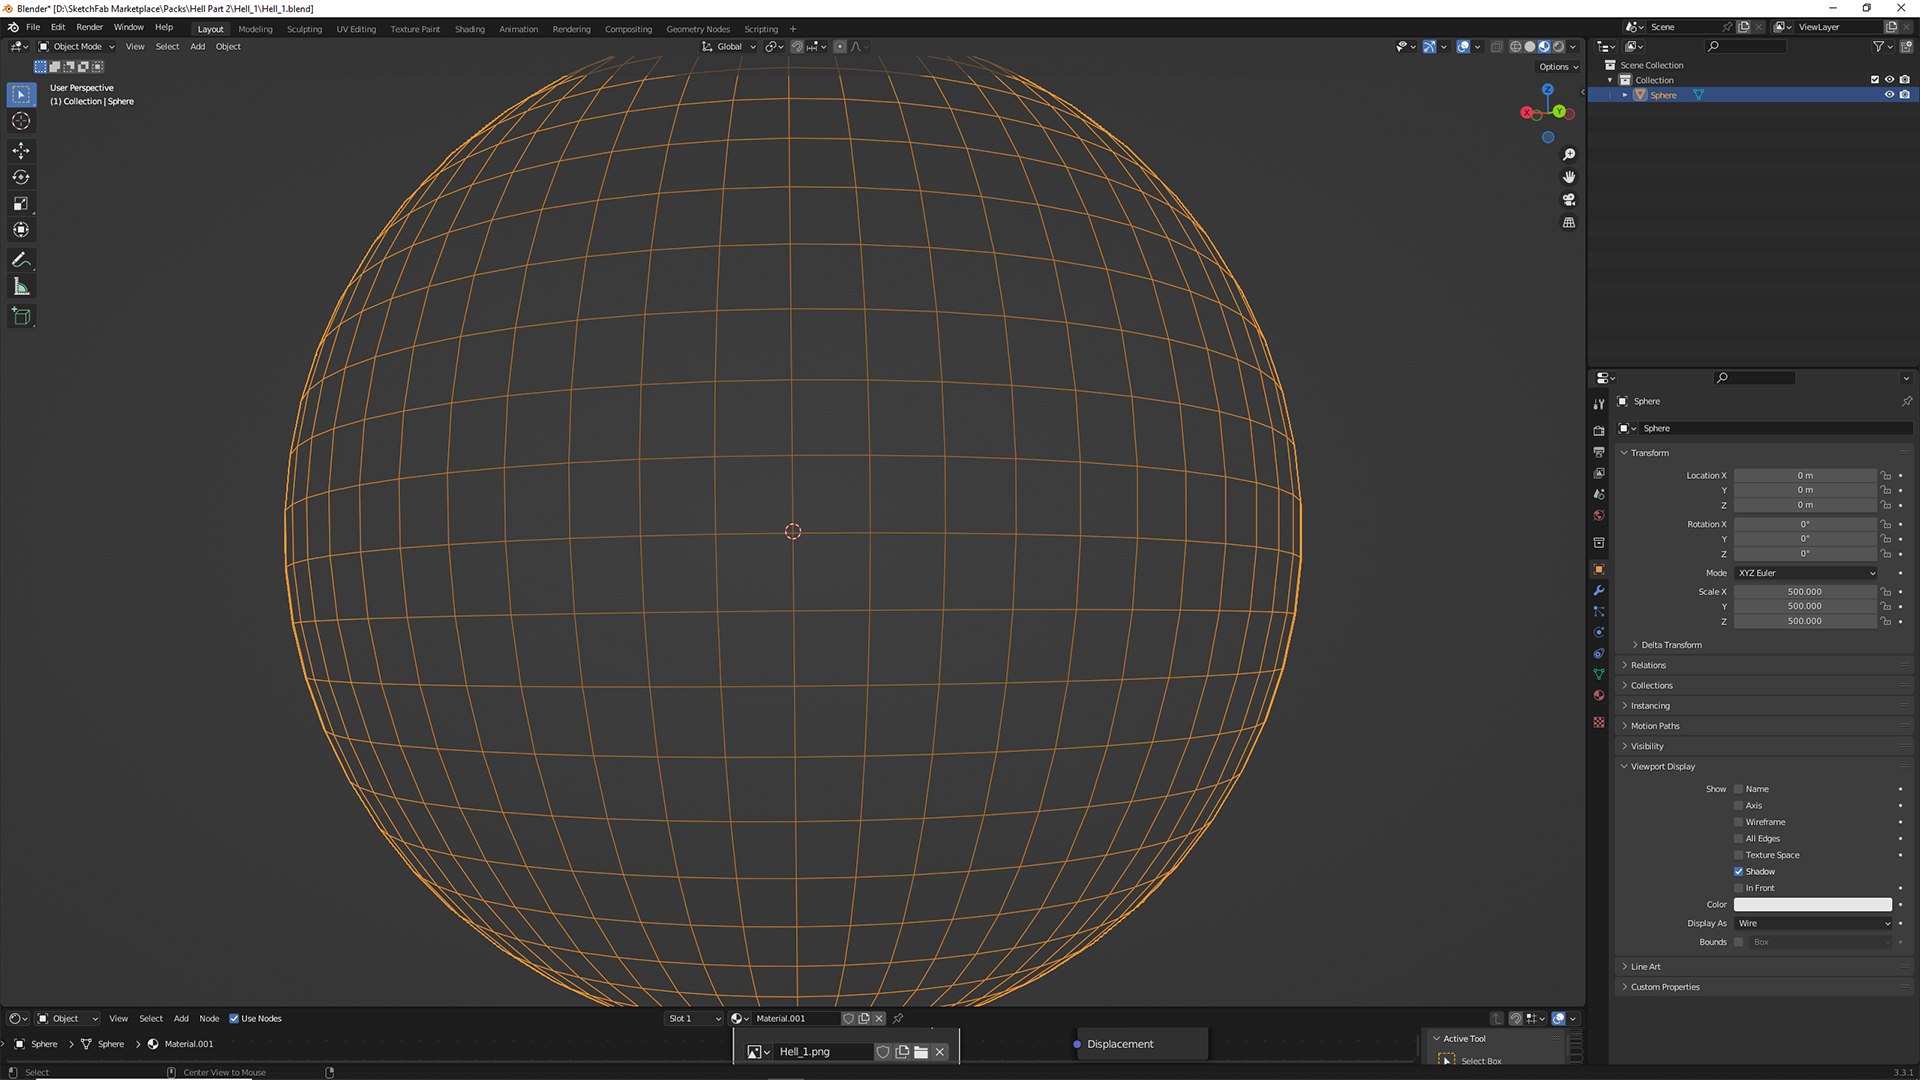The image size is (1920, 1080).
Task: Open the Display As Wire dropdown
Action: tap(1813, 923)
